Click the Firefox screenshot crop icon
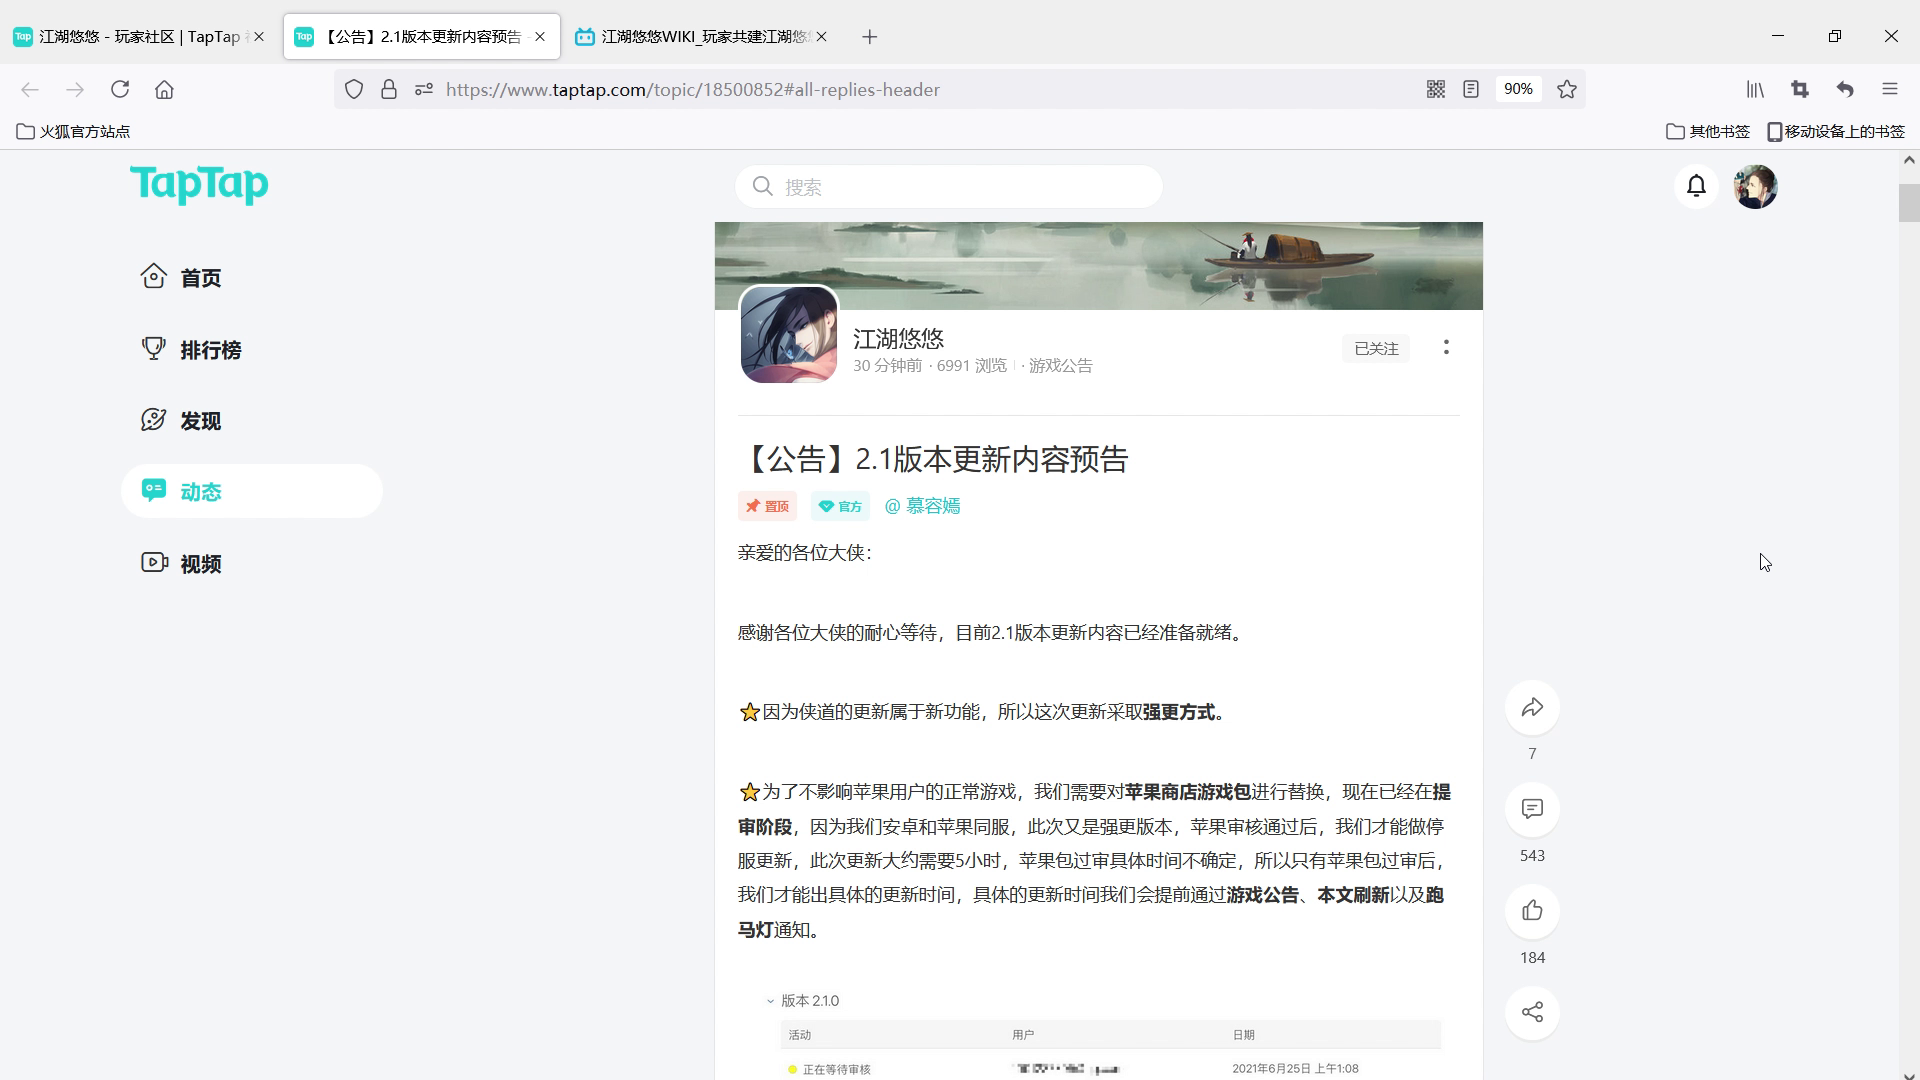Screen dimensions: 1920x1080 point(1800,90)
